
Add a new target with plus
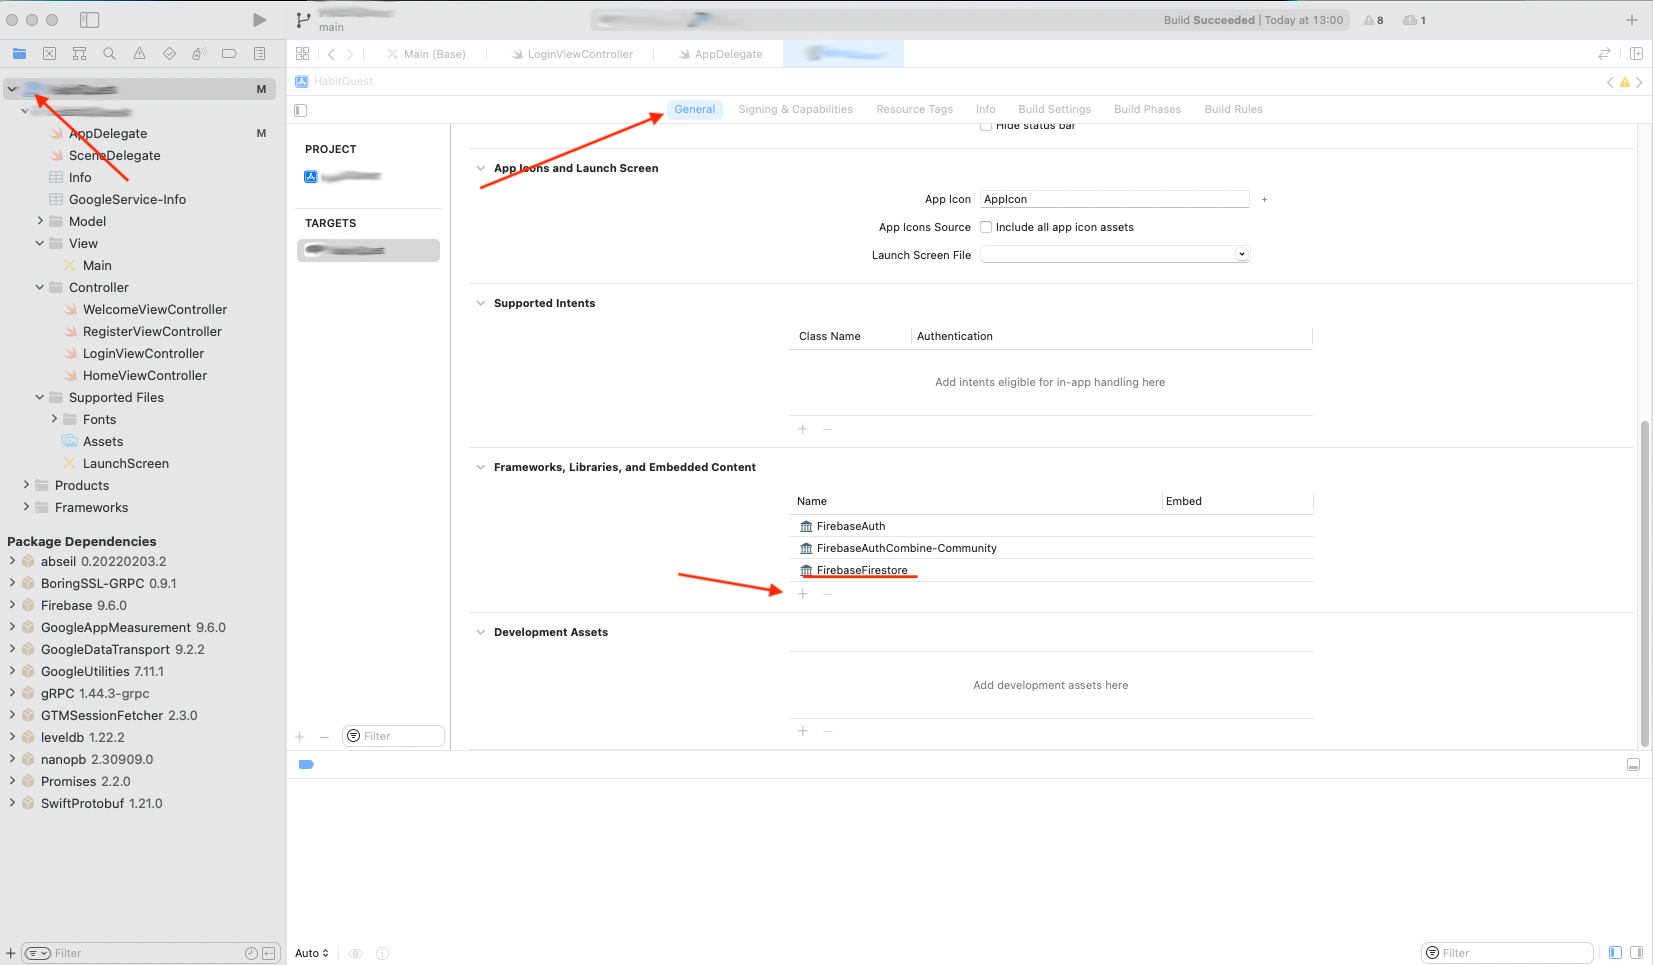299,737
